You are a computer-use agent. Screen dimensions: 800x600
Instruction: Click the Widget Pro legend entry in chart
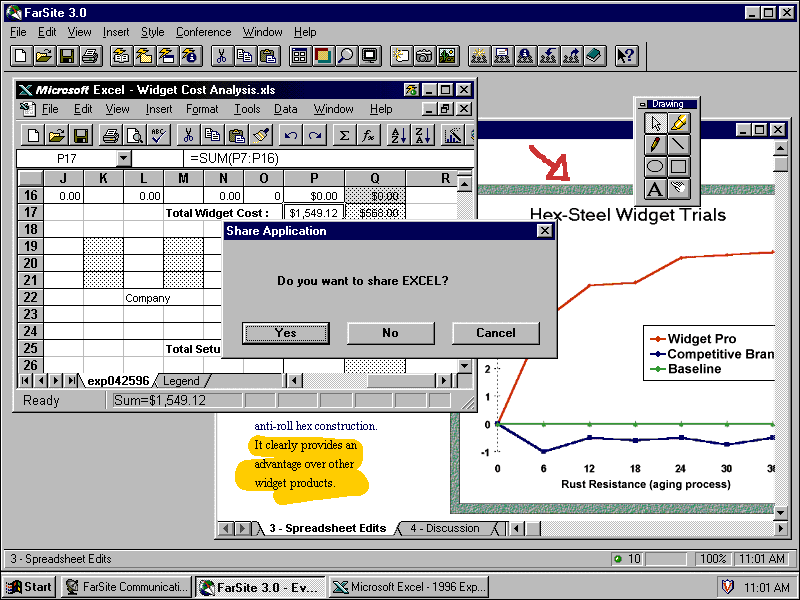click(693, 339)
